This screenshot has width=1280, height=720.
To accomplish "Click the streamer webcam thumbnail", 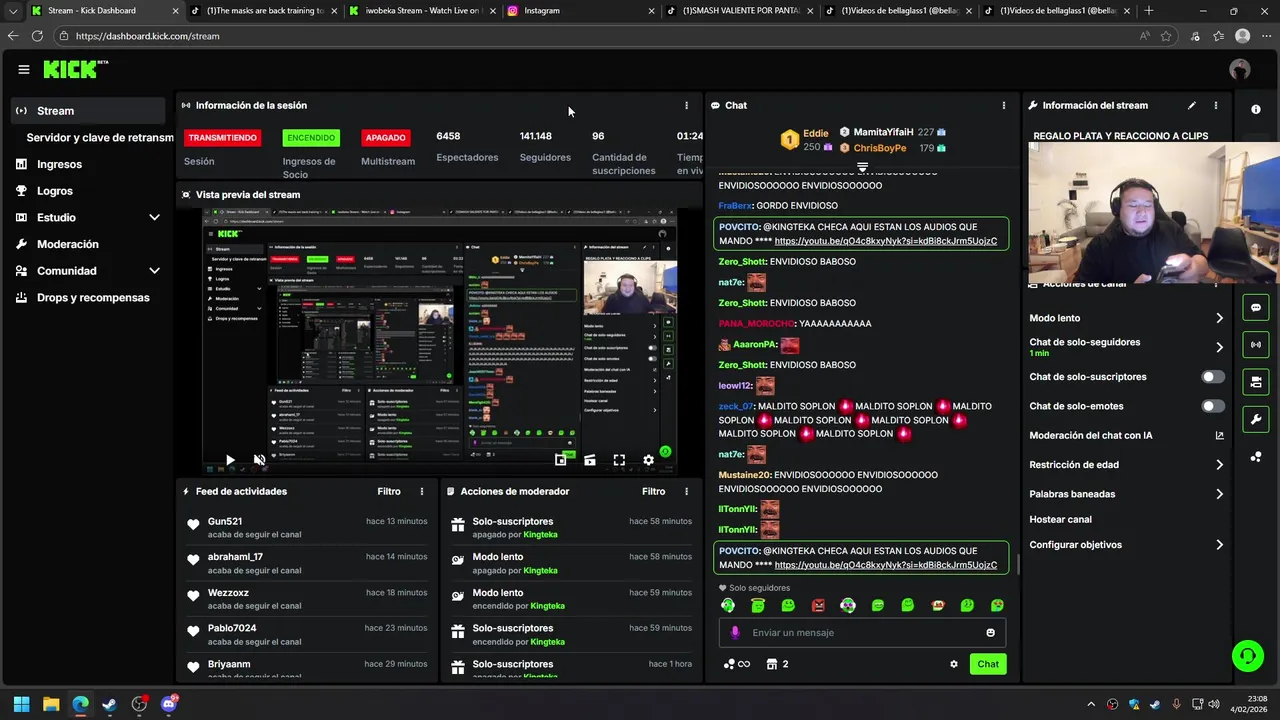I will (x=1154, y=213).
